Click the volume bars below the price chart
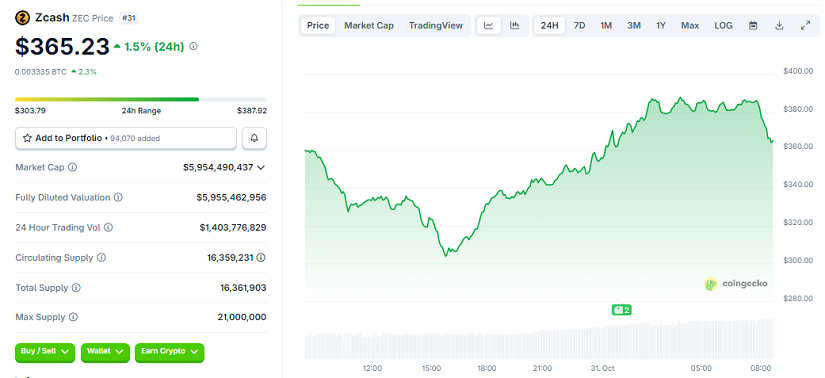This screenshot has height=378, width=825. pyautogui.click(x=539, y=340)
